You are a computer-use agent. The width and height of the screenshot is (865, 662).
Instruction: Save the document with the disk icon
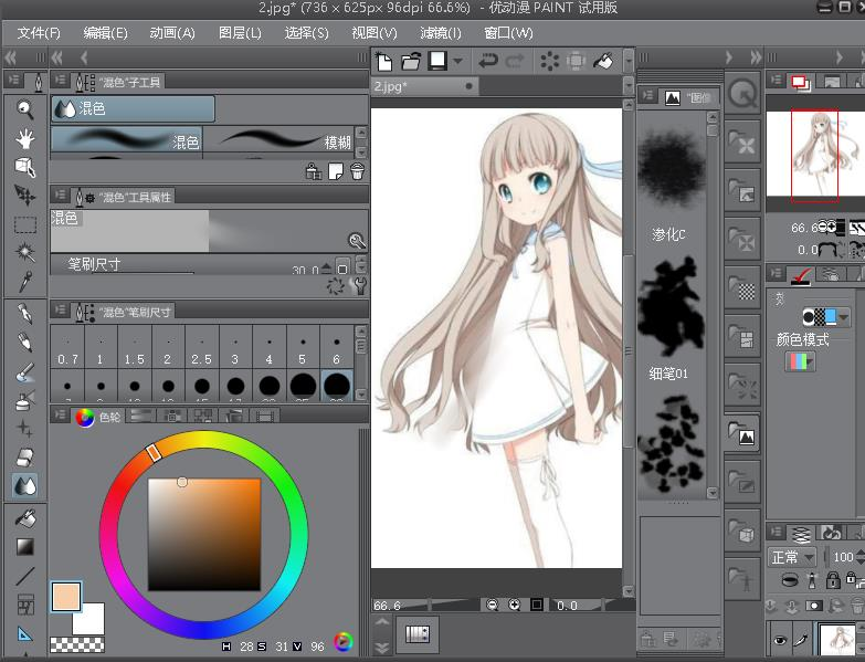pos(438,61)
